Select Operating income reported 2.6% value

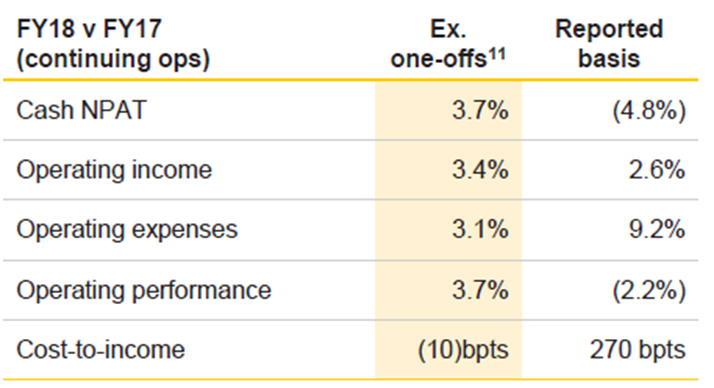click(657, 170)
